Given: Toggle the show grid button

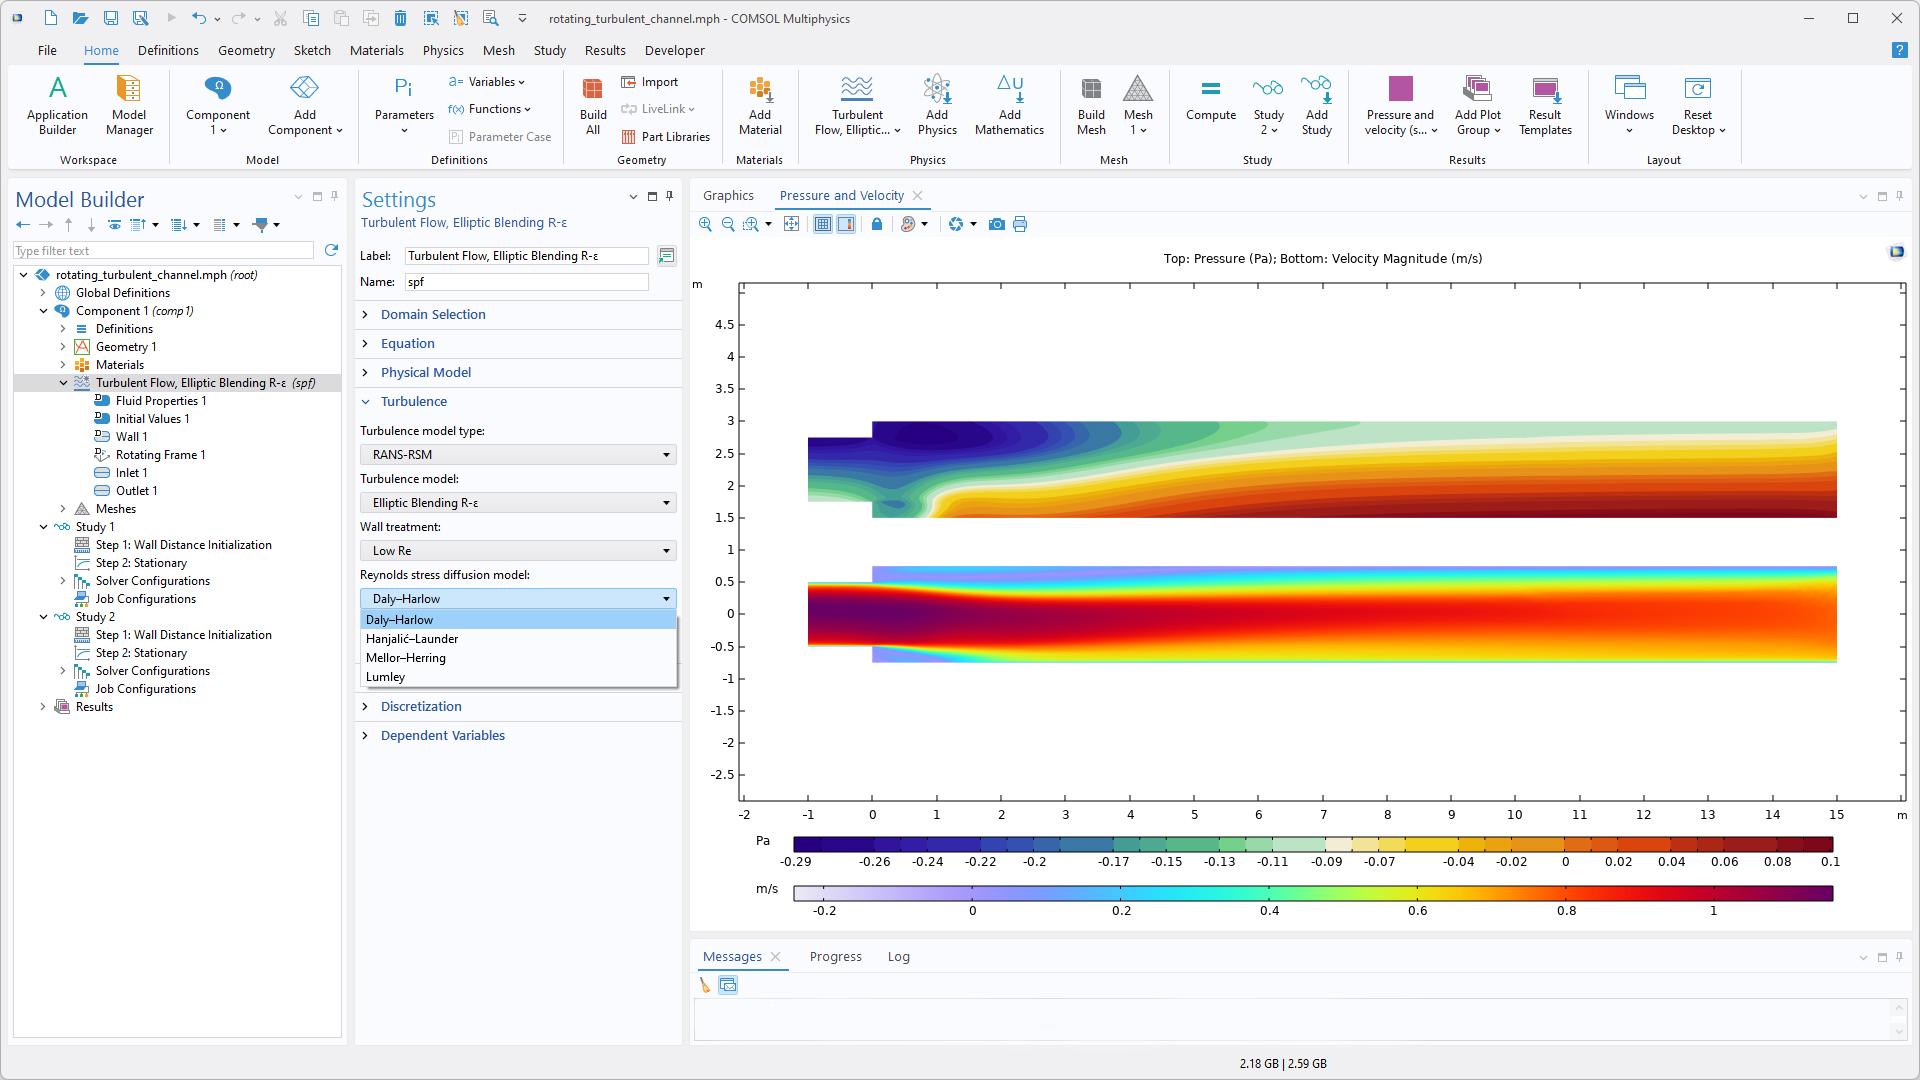Looking at the screenshot, I should coord(822,224).
